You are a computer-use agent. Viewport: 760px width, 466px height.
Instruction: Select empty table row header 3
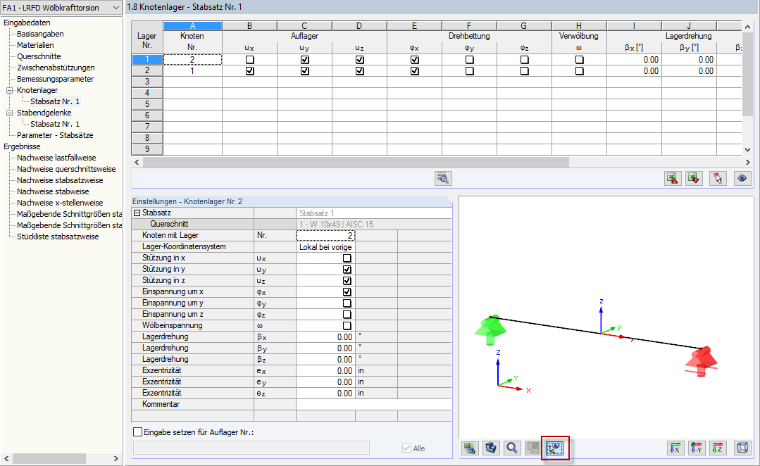pyautogui.click(x=147, y=82)
